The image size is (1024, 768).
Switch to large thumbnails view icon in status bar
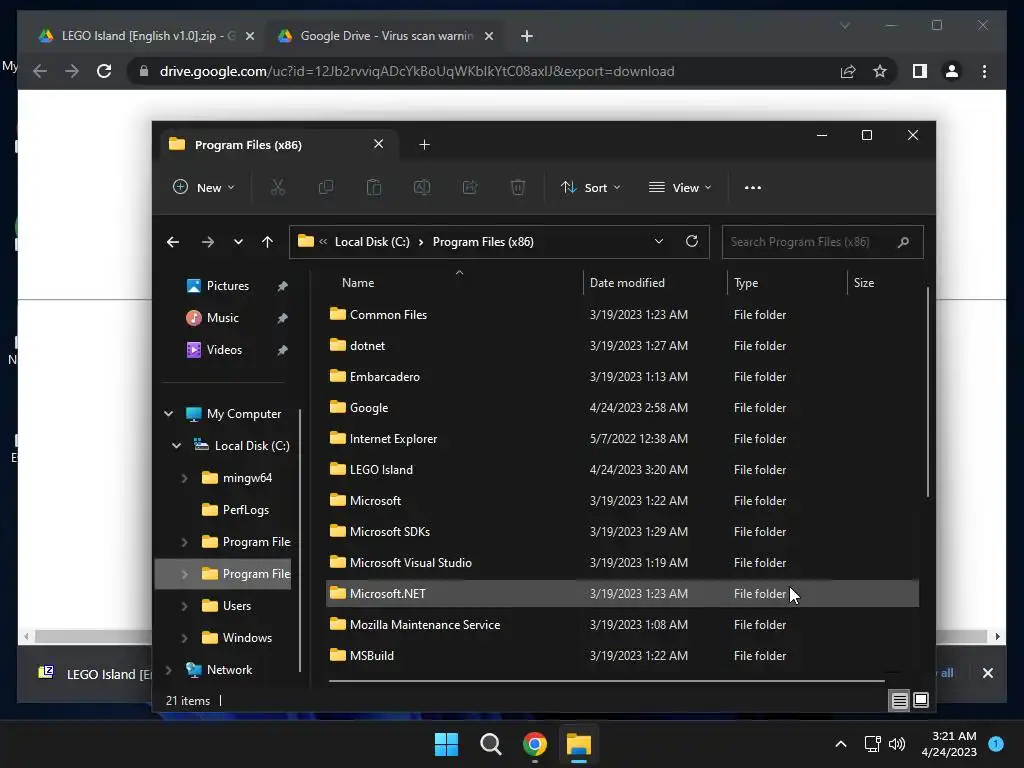point(921,700)
